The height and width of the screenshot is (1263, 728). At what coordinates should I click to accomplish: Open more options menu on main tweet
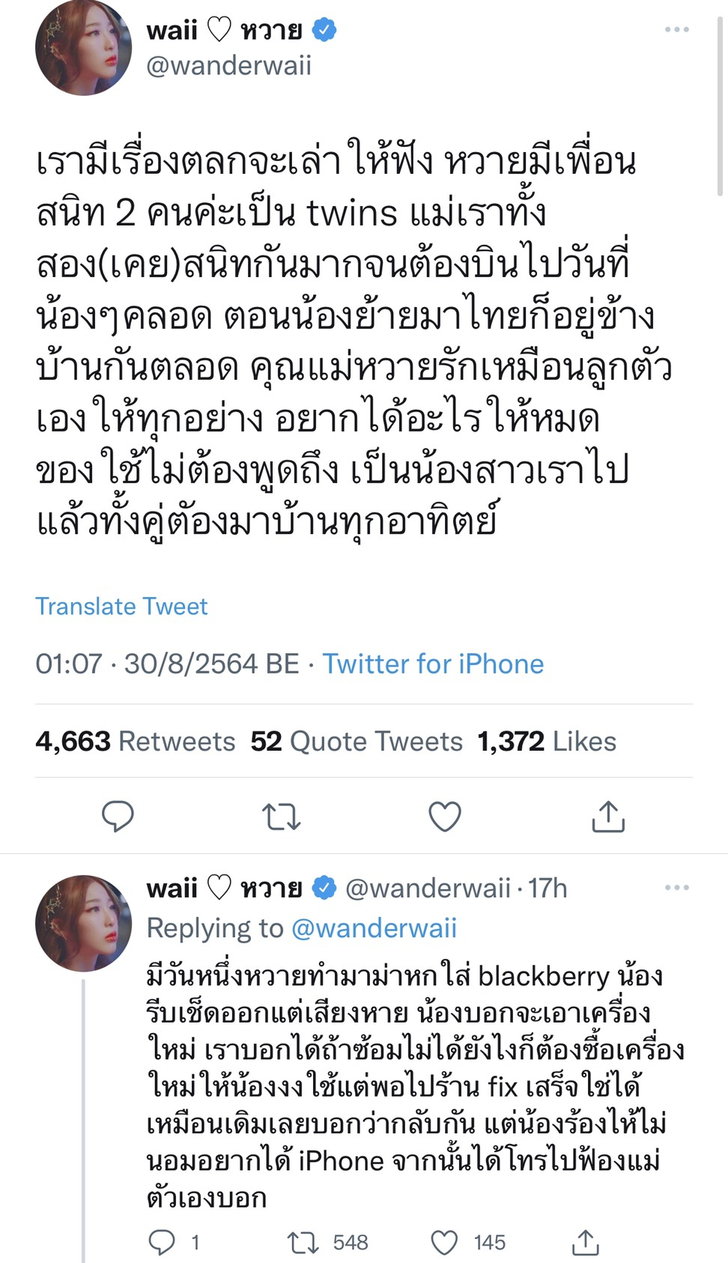point(677,30)
